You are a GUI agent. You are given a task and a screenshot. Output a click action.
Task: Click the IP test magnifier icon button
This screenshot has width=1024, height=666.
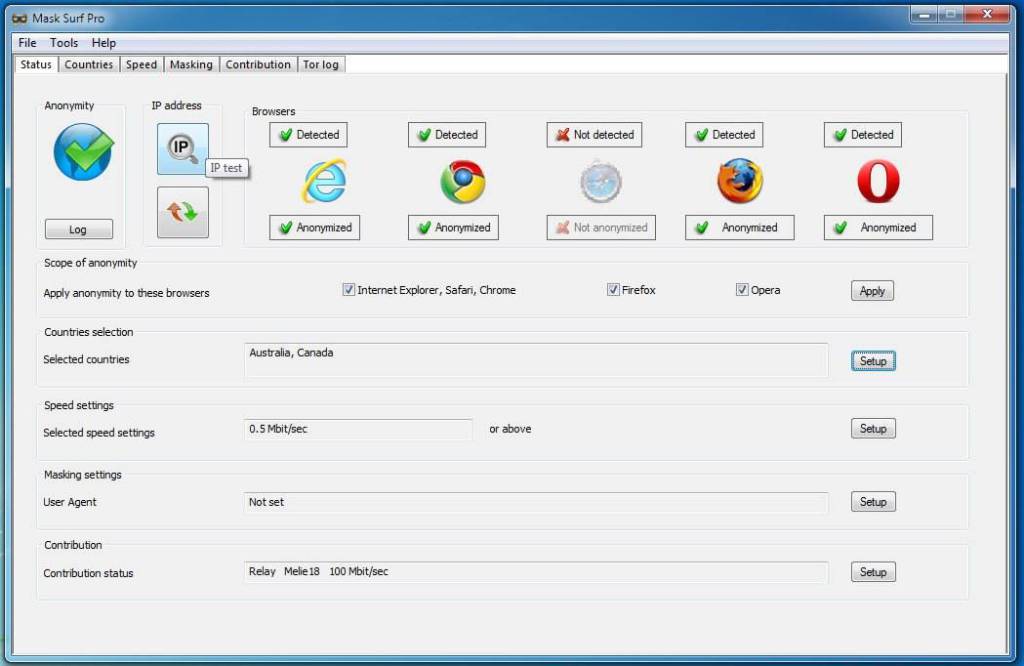coord(183,149)
